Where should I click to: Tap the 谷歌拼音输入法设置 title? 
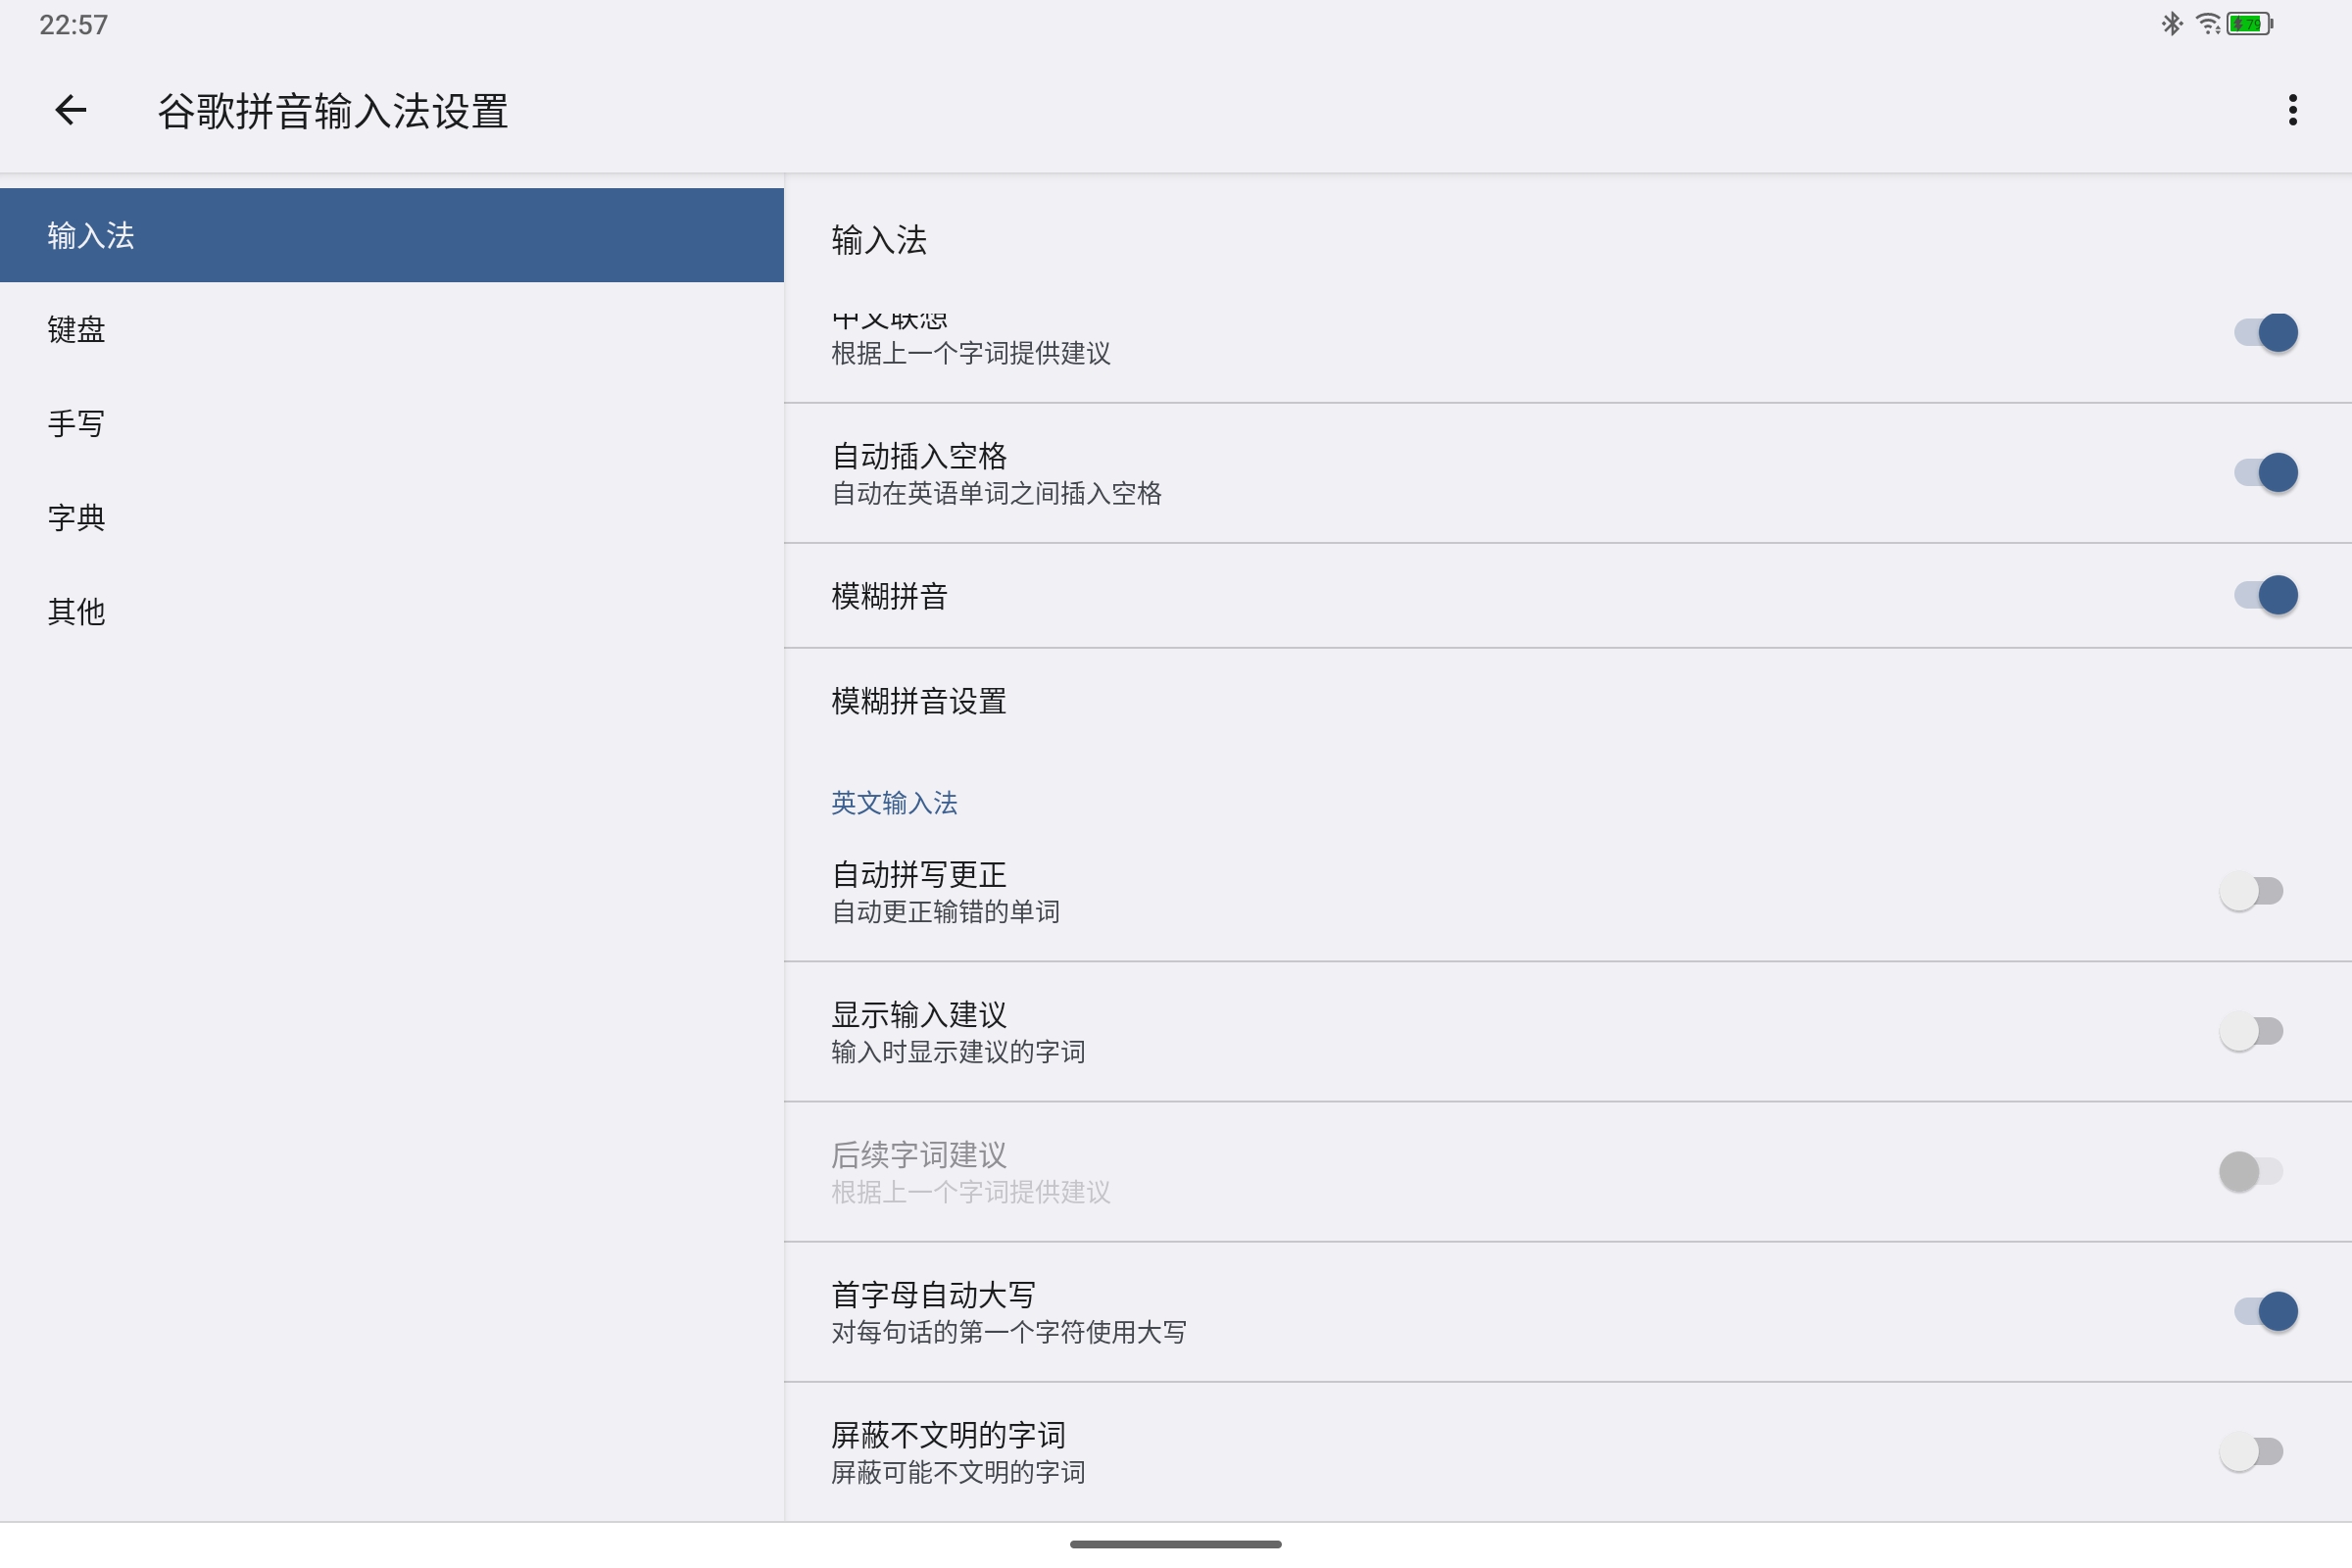pyautogui.click(x=333, y=111)
